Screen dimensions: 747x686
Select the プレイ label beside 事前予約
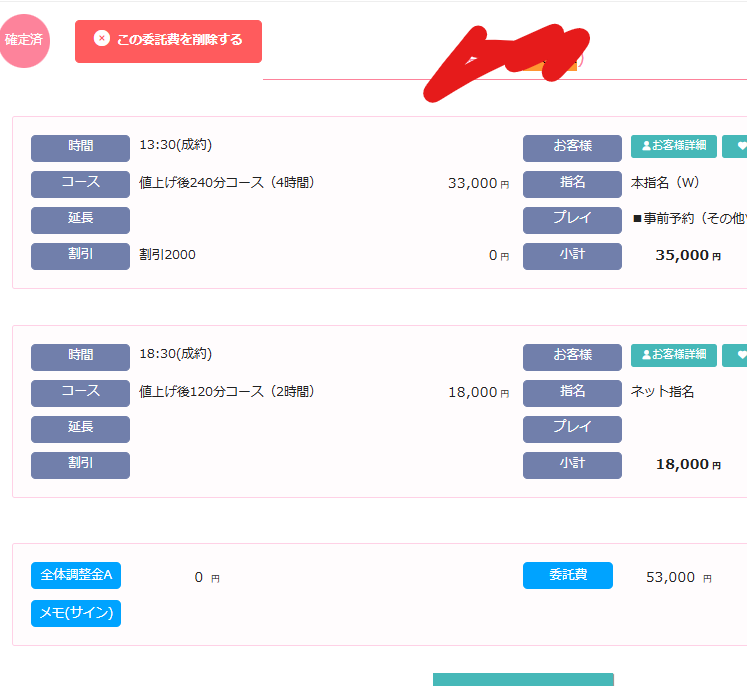(572, 220)
